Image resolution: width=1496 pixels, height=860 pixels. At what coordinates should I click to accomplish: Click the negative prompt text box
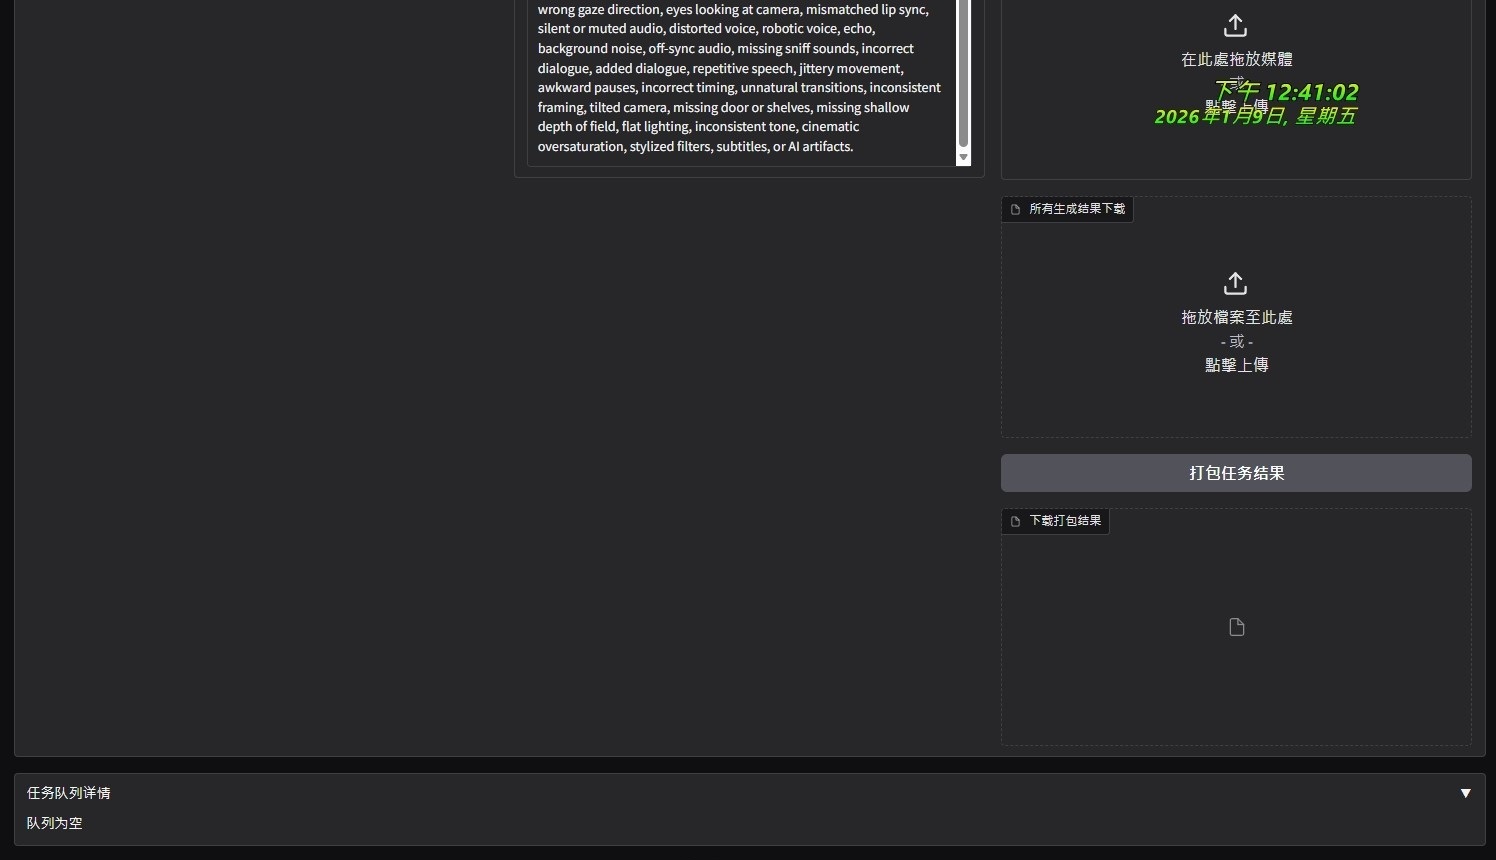tap(742, 82)
